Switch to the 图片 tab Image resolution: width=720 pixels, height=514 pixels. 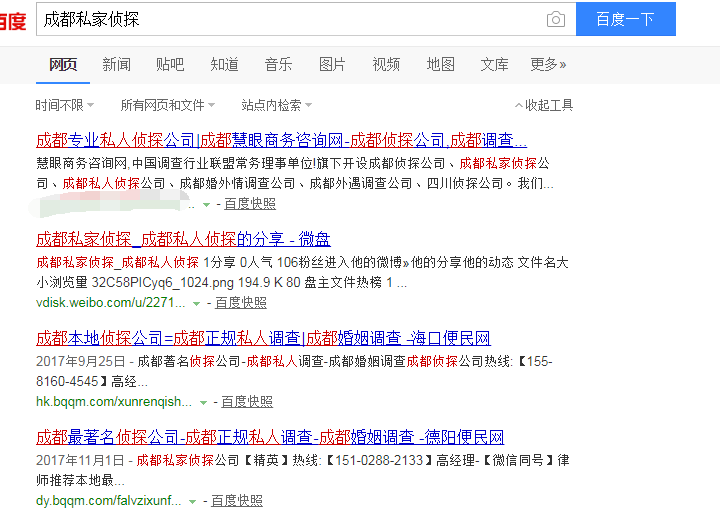tap(332, 64)
